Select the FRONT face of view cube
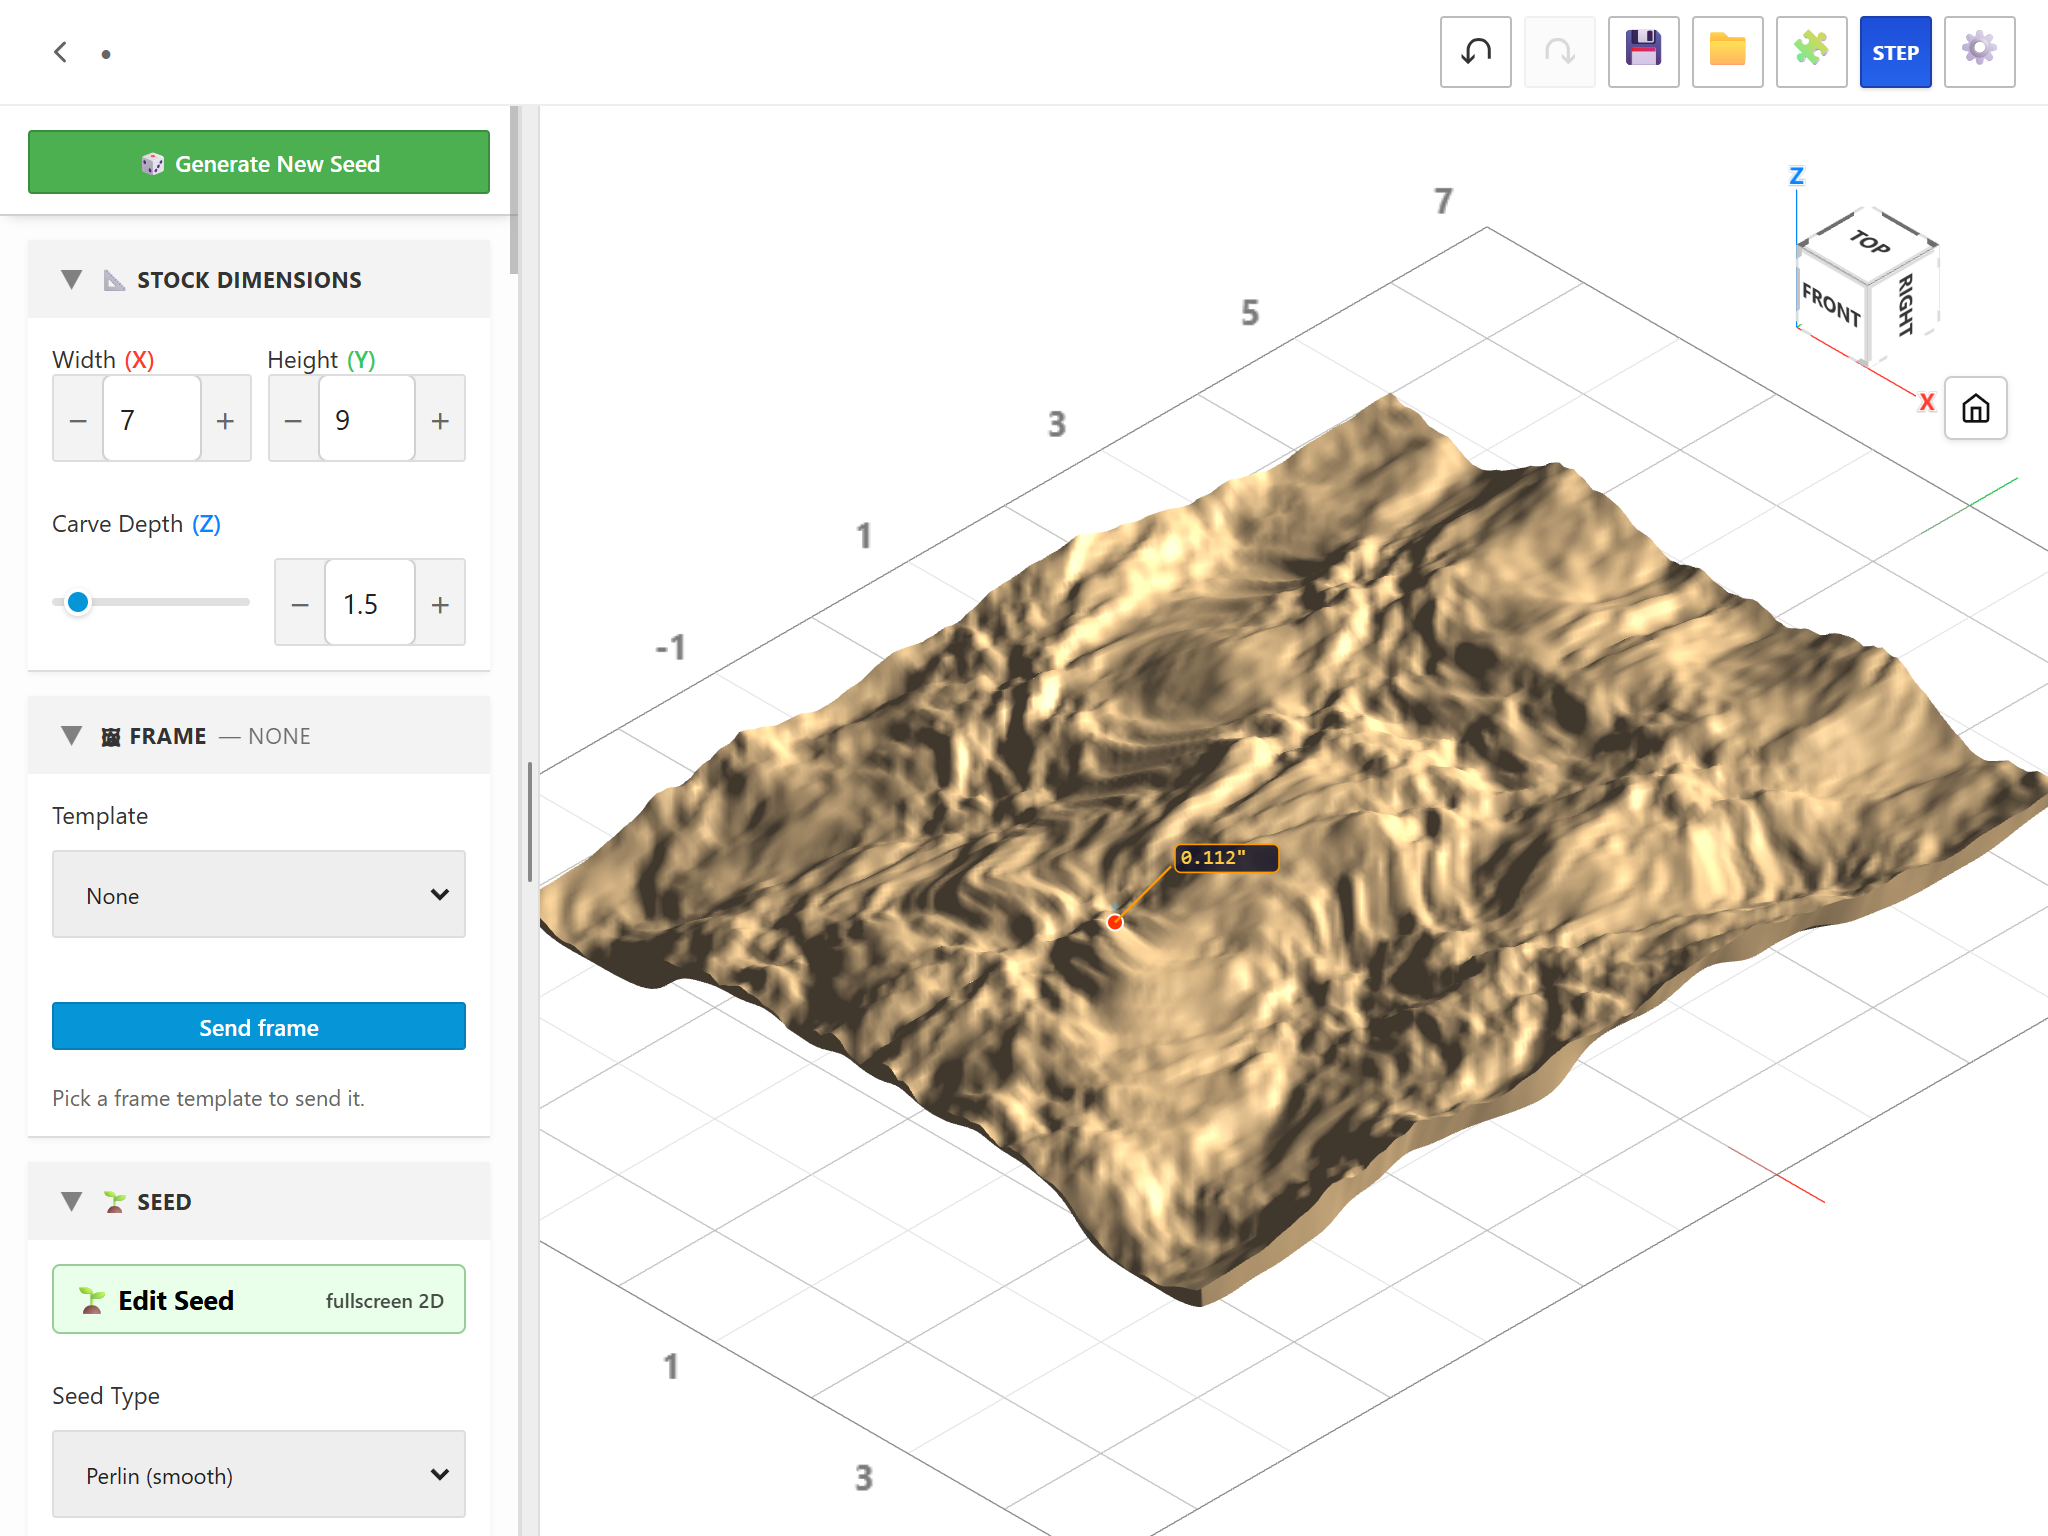 coord(1831,304)
